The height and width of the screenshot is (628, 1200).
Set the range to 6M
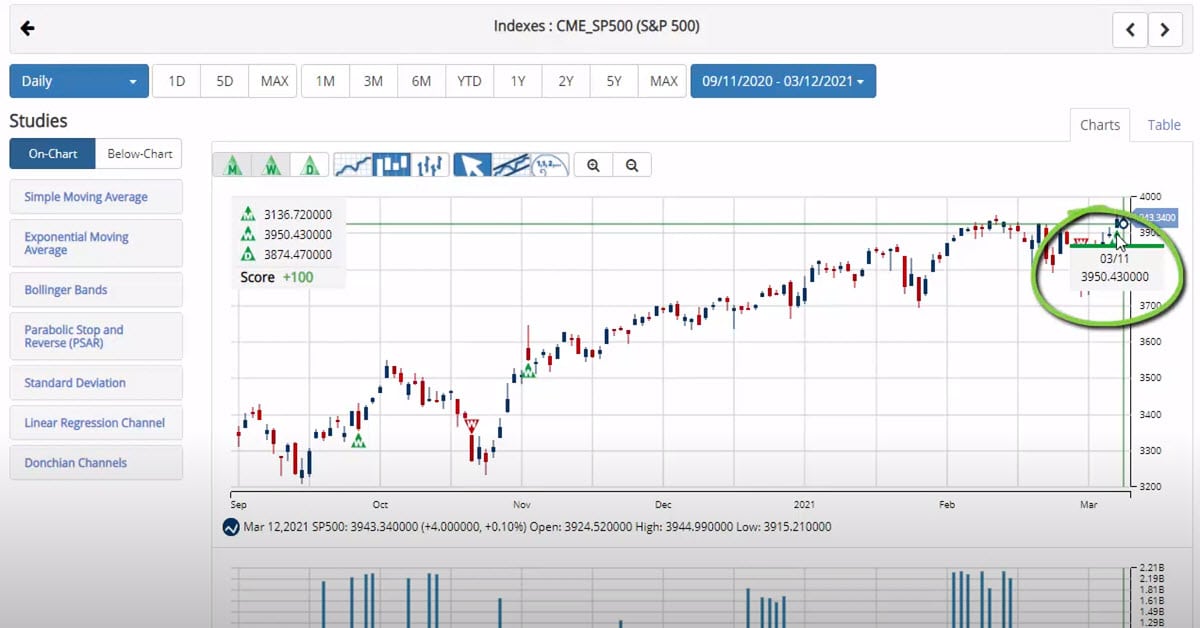pos(421,81)
